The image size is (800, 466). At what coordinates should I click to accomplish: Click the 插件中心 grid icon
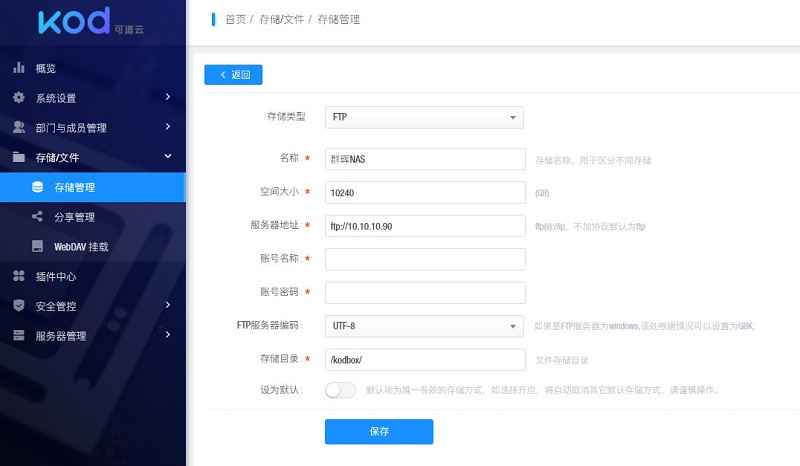pyautogui.click(x=18, y=276)
